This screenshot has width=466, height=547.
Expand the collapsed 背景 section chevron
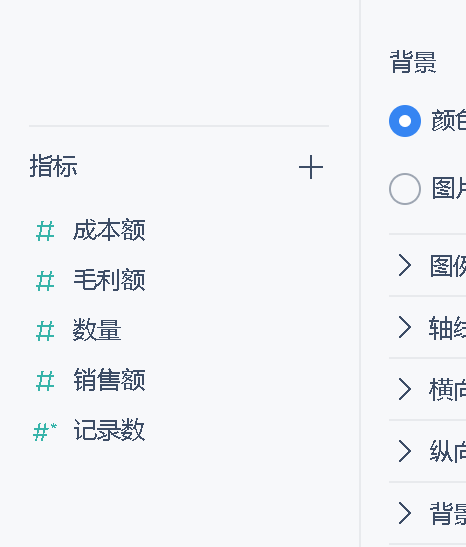405,513
